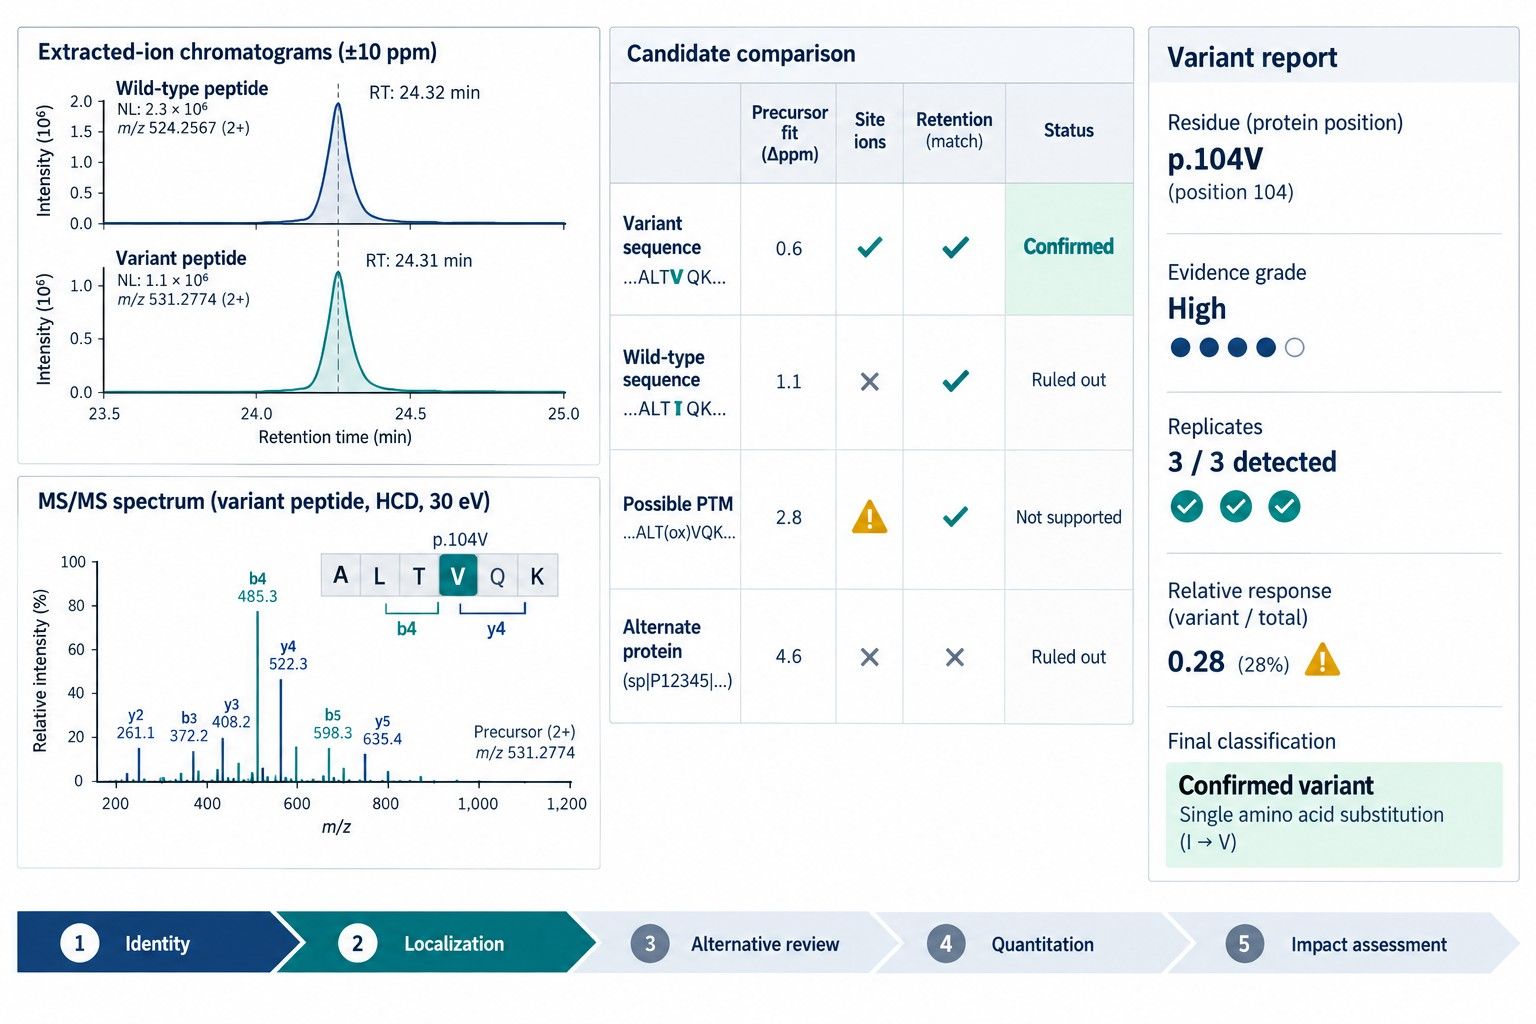Go to the Localization step

tap(435, 942)
